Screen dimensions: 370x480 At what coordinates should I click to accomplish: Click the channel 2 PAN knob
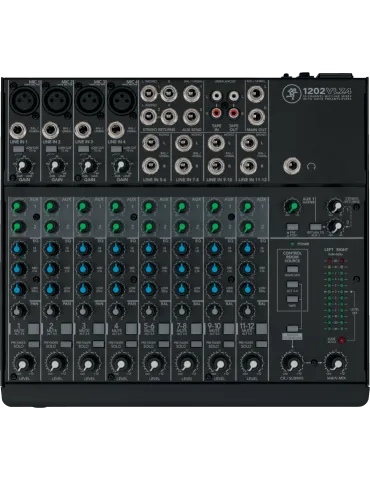coord(50,311)
